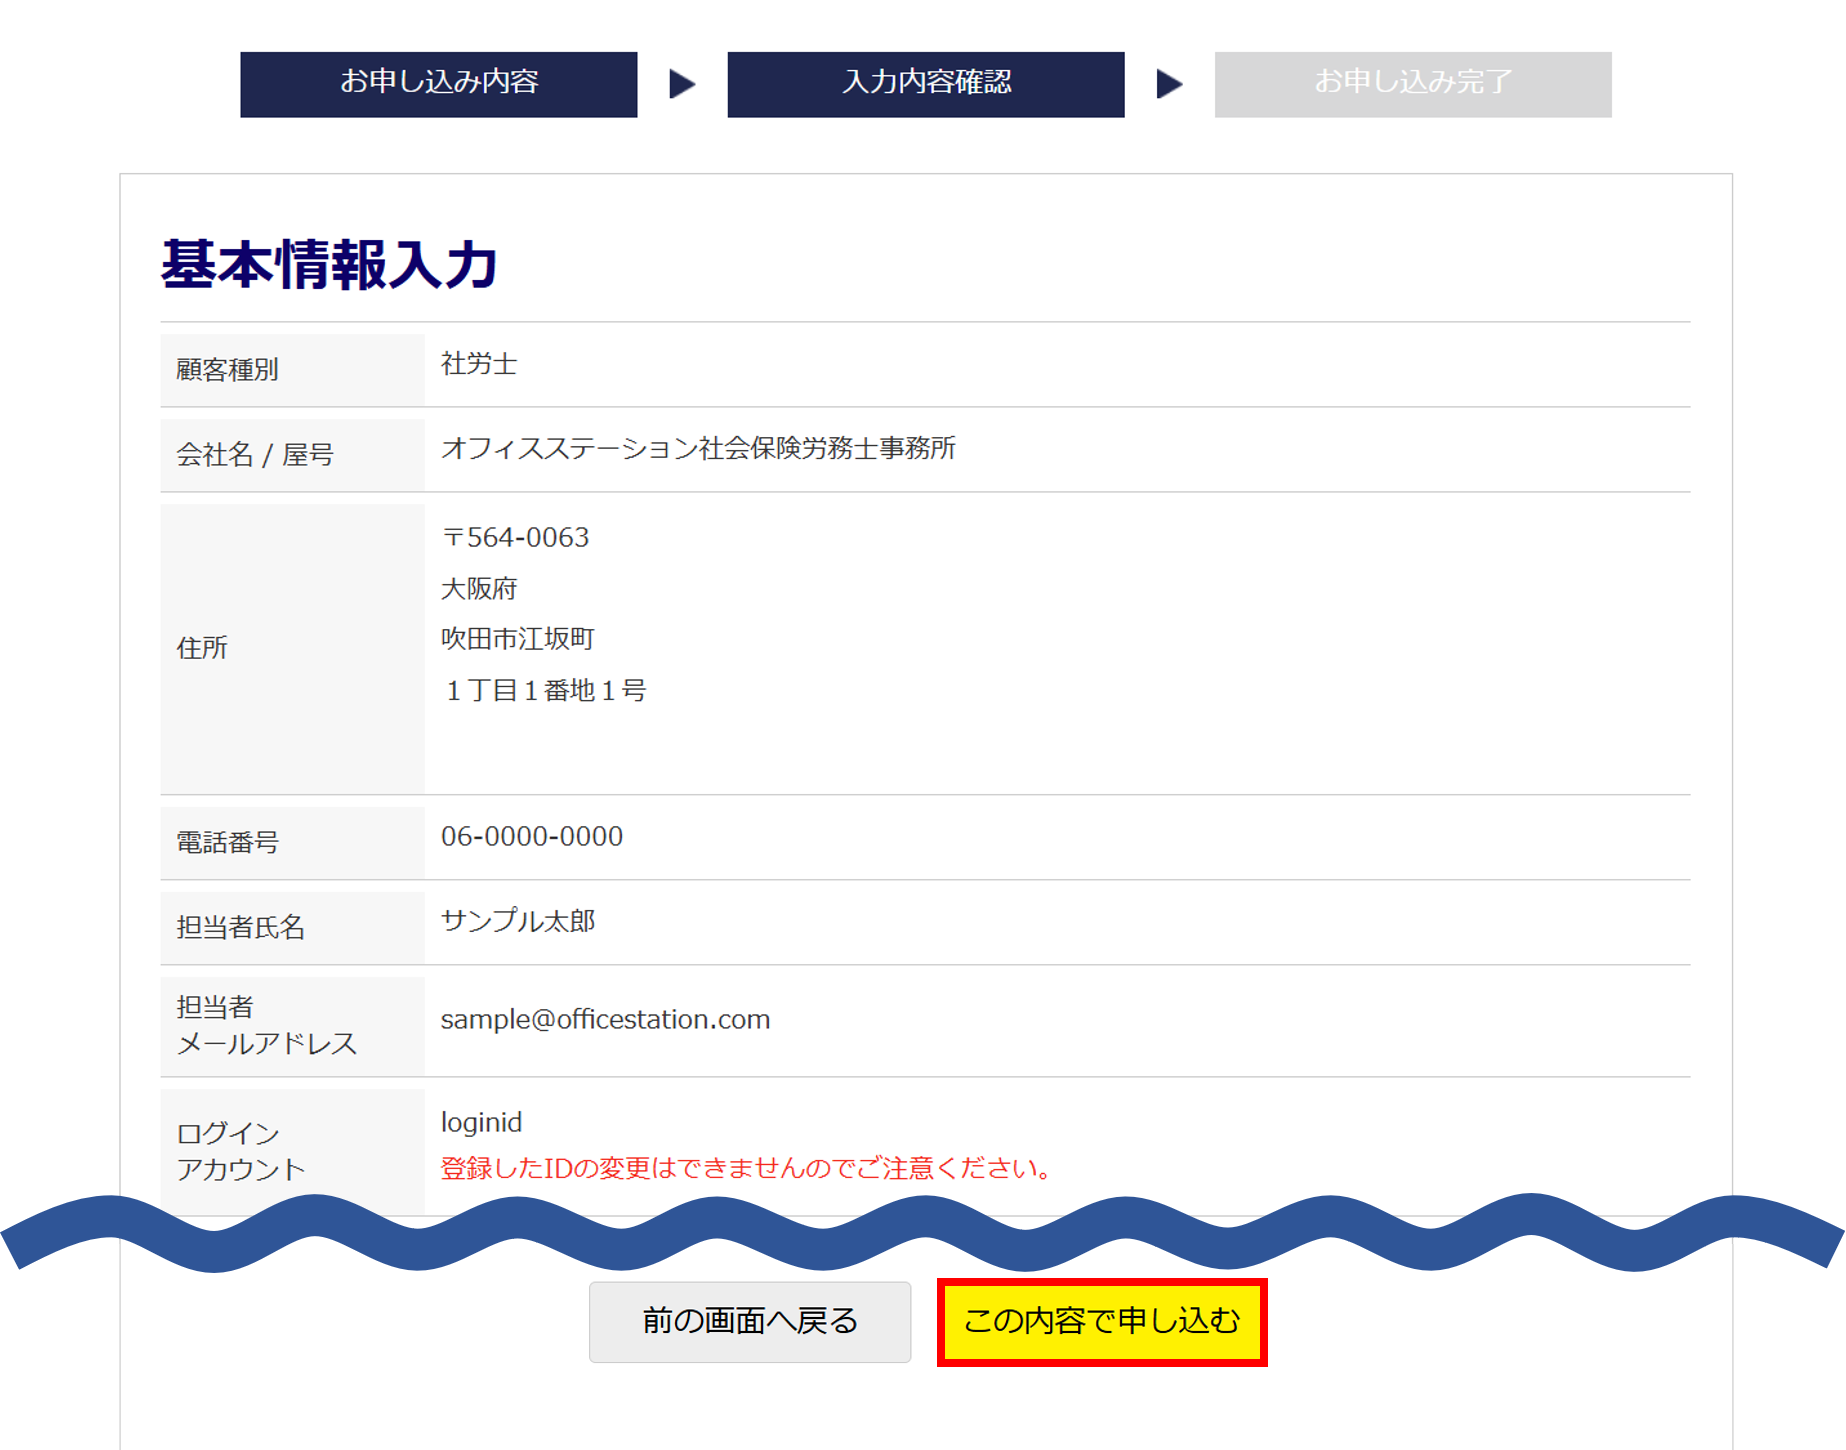Click the phone number 06-0000-0000

tap(532, 836)
